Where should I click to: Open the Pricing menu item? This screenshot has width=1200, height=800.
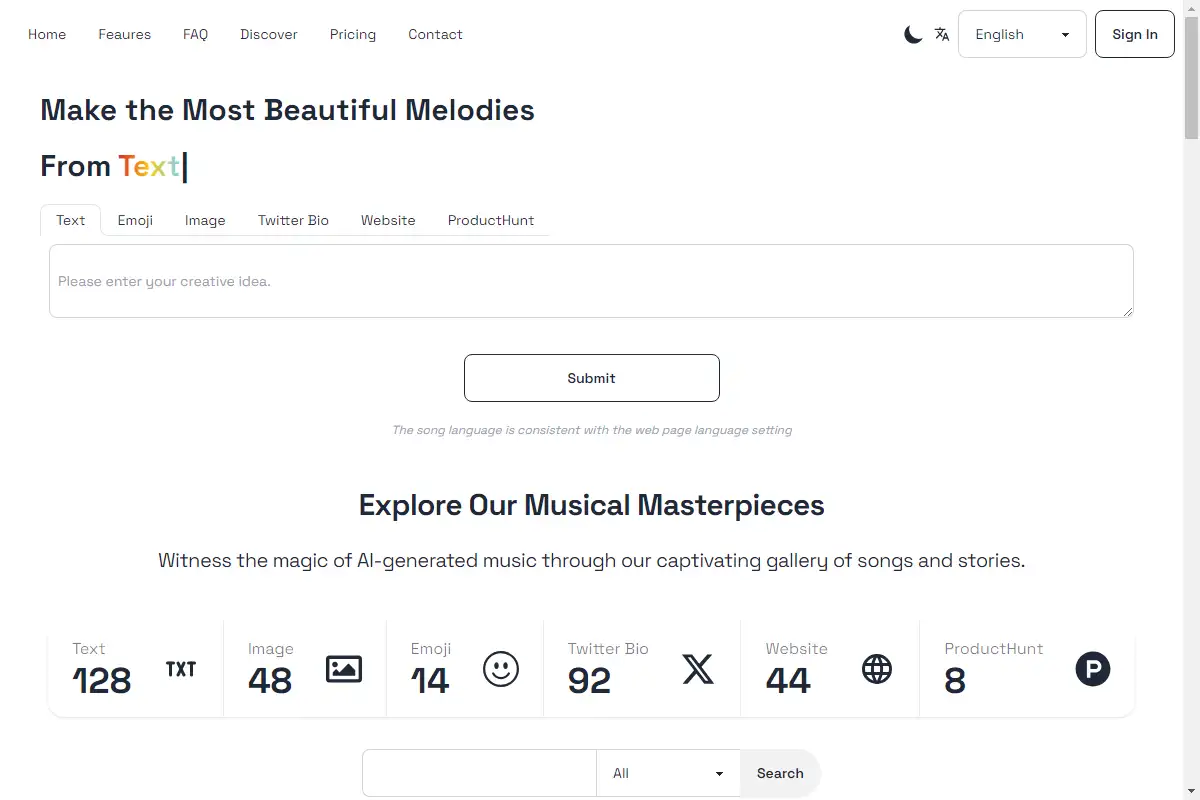[x=353, y=34]
